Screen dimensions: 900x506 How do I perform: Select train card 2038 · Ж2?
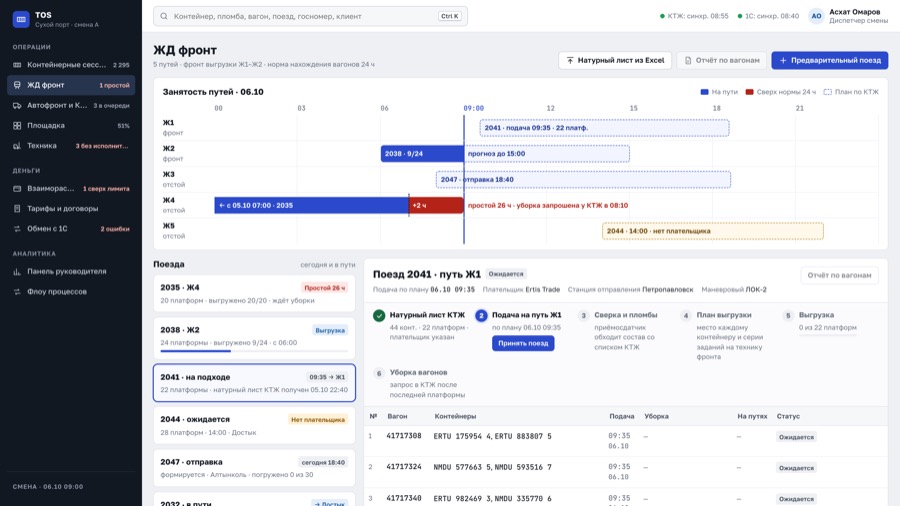click(254, 337)
